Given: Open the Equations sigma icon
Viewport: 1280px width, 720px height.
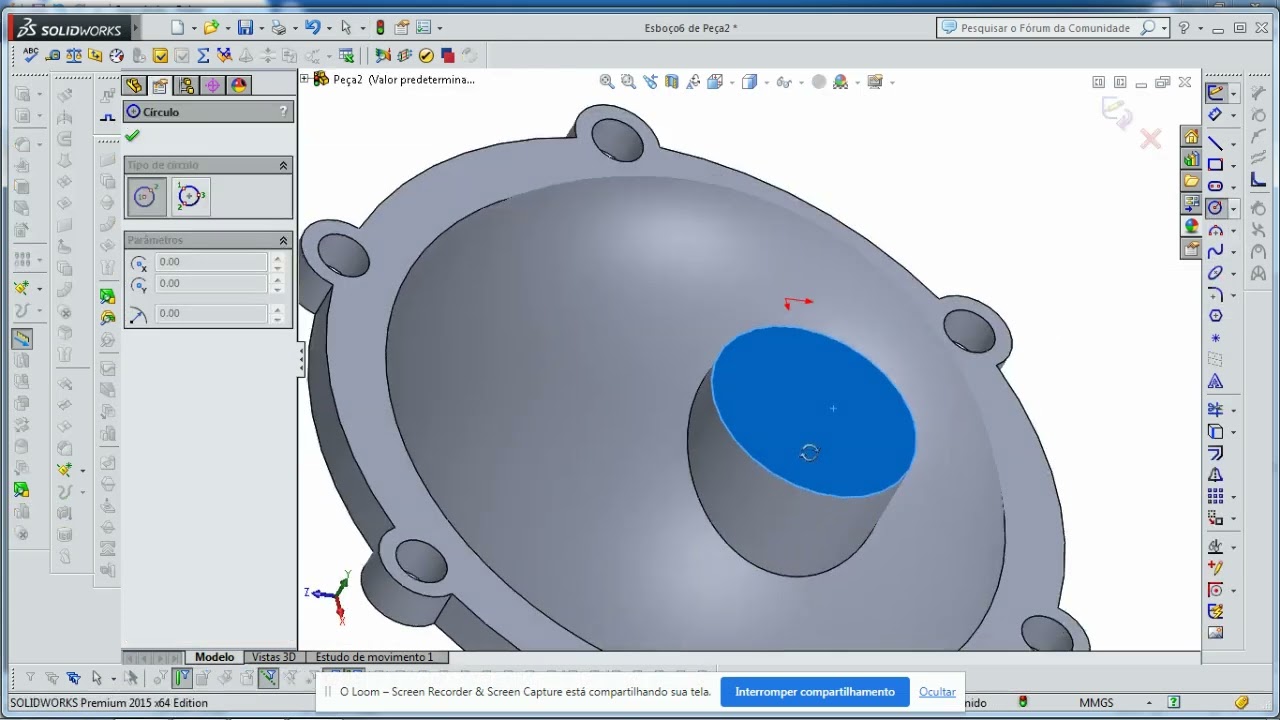Looking at the screenshot, I should pos(203,55).
